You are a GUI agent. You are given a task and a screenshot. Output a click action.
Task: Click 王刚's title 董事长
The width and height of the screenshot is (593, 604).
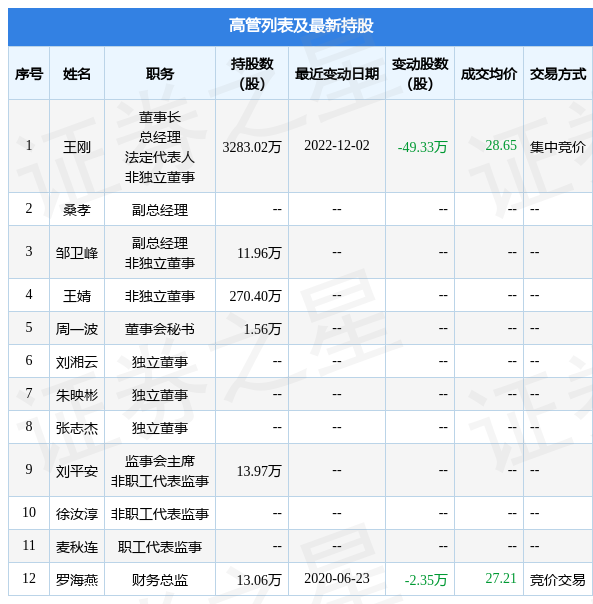(x=160, y=117)
